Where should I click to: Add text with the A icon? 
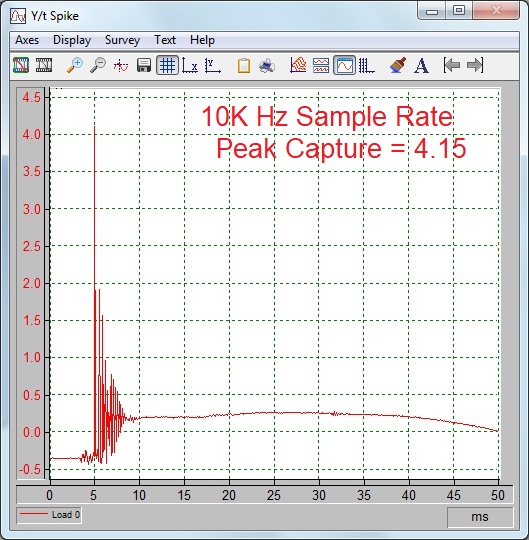coord(421,65)
